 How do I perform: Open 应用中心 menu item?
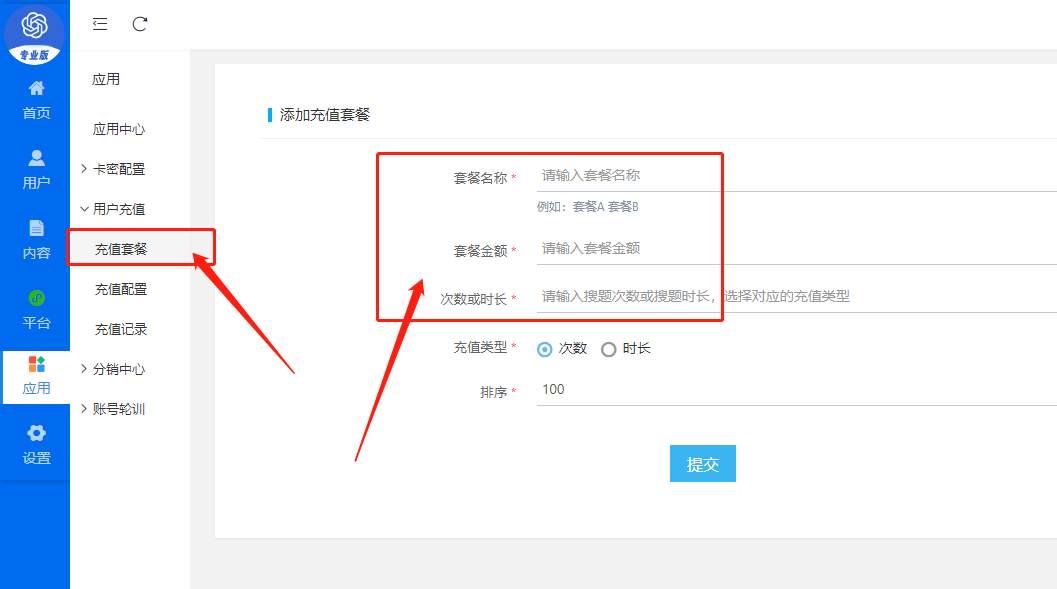tap(119, 129)
